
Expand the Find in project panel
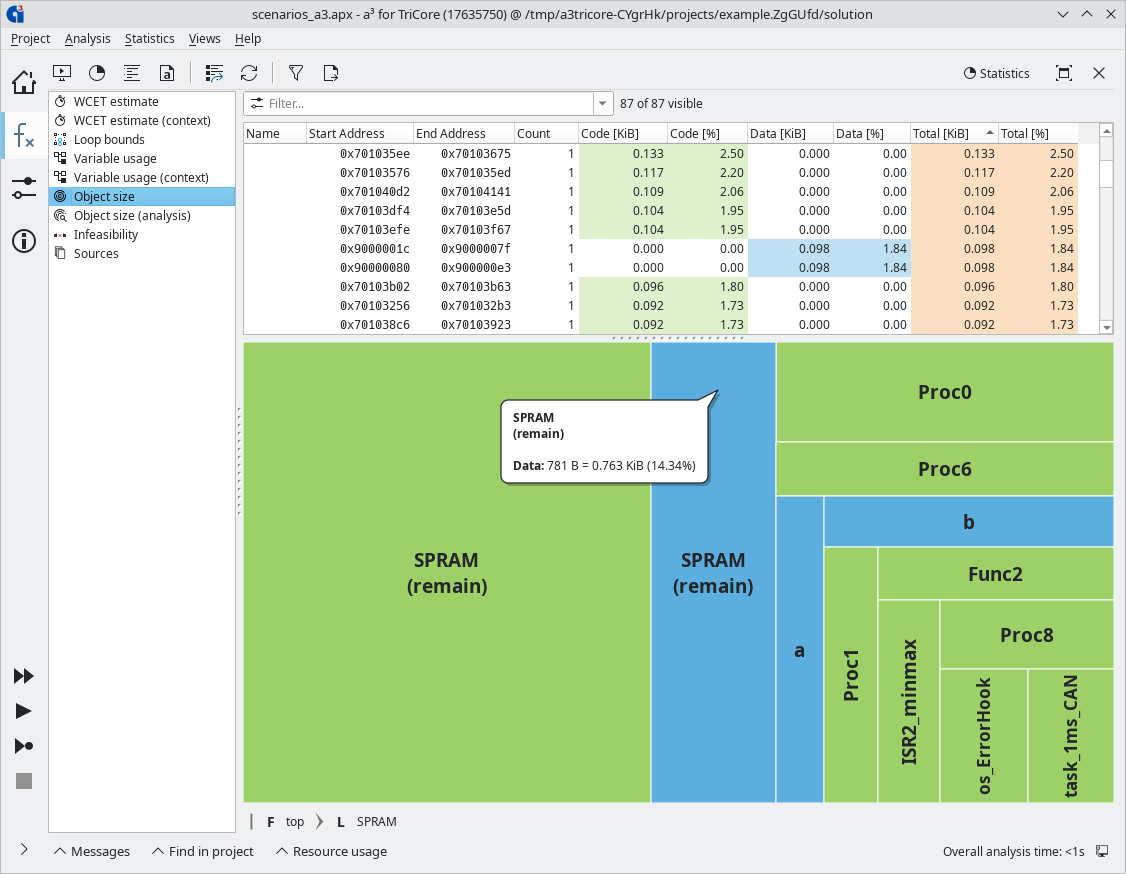pos(203,851)
